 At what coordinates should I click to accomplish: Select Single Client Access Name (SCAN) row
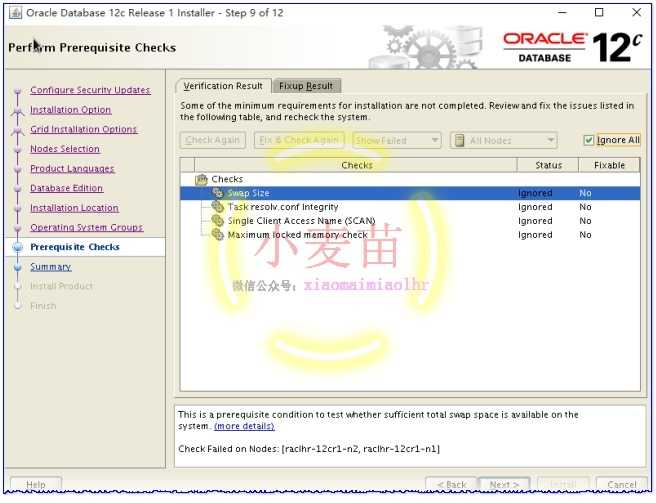coord(410,221)
